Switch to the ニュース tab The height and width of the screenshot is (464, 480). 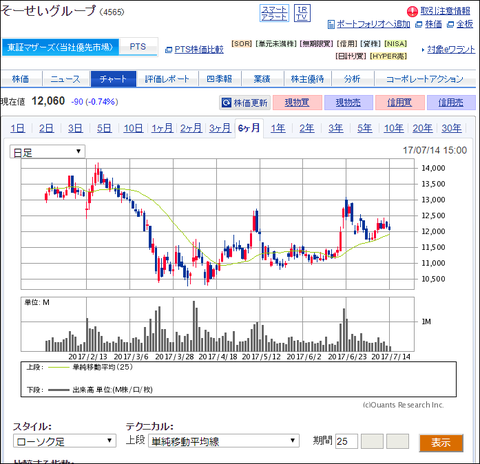pos(66,79)
